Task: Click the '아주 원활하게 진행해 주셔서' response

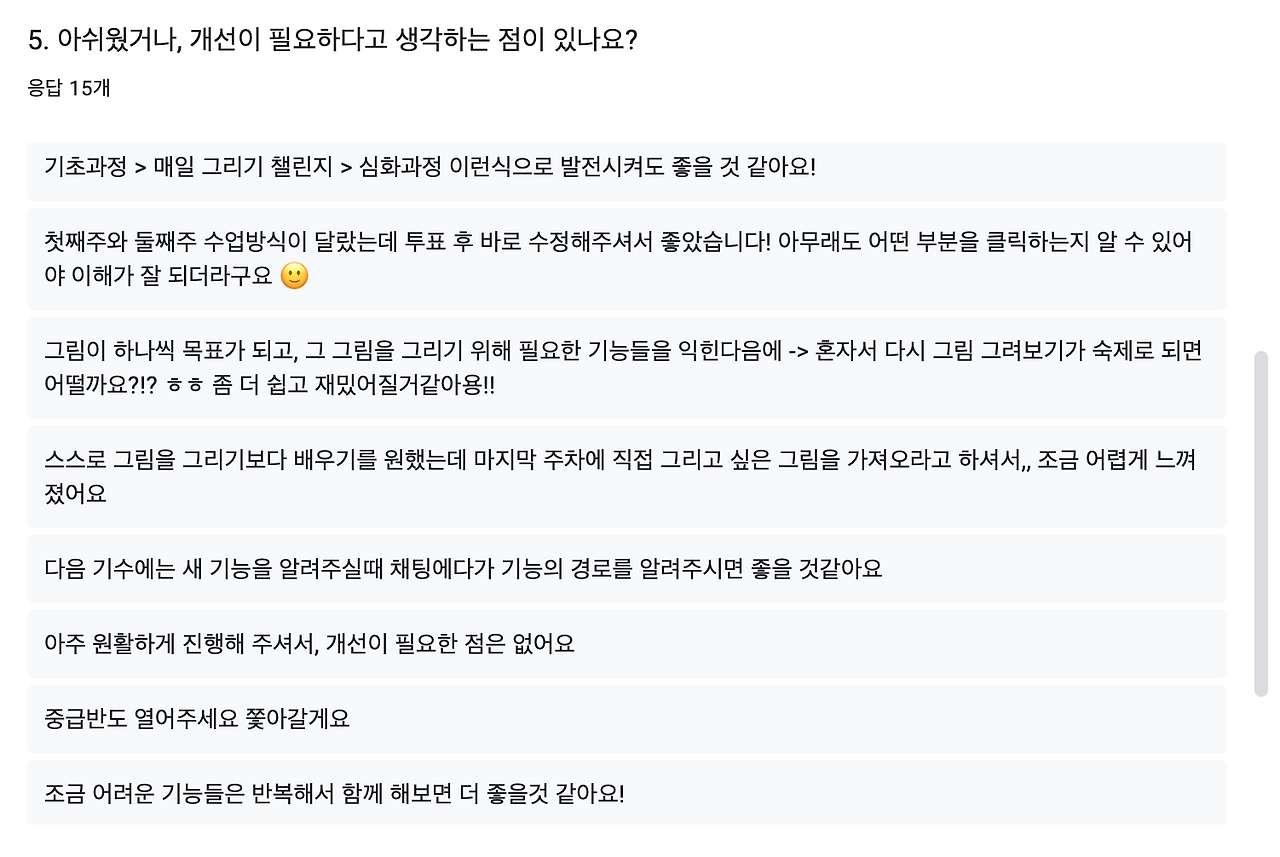Action: click(x=627, y=644)
